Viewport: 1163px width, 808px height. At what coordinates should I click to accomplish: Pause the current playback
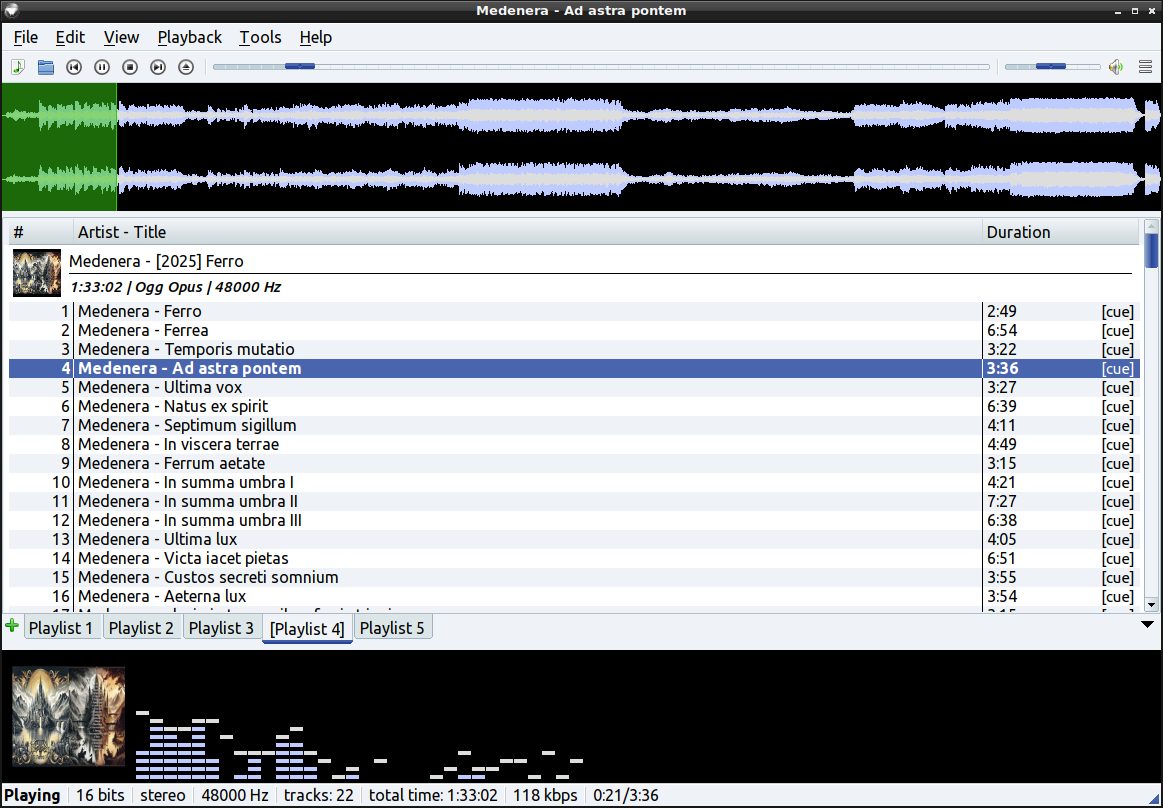pos(102,67)
